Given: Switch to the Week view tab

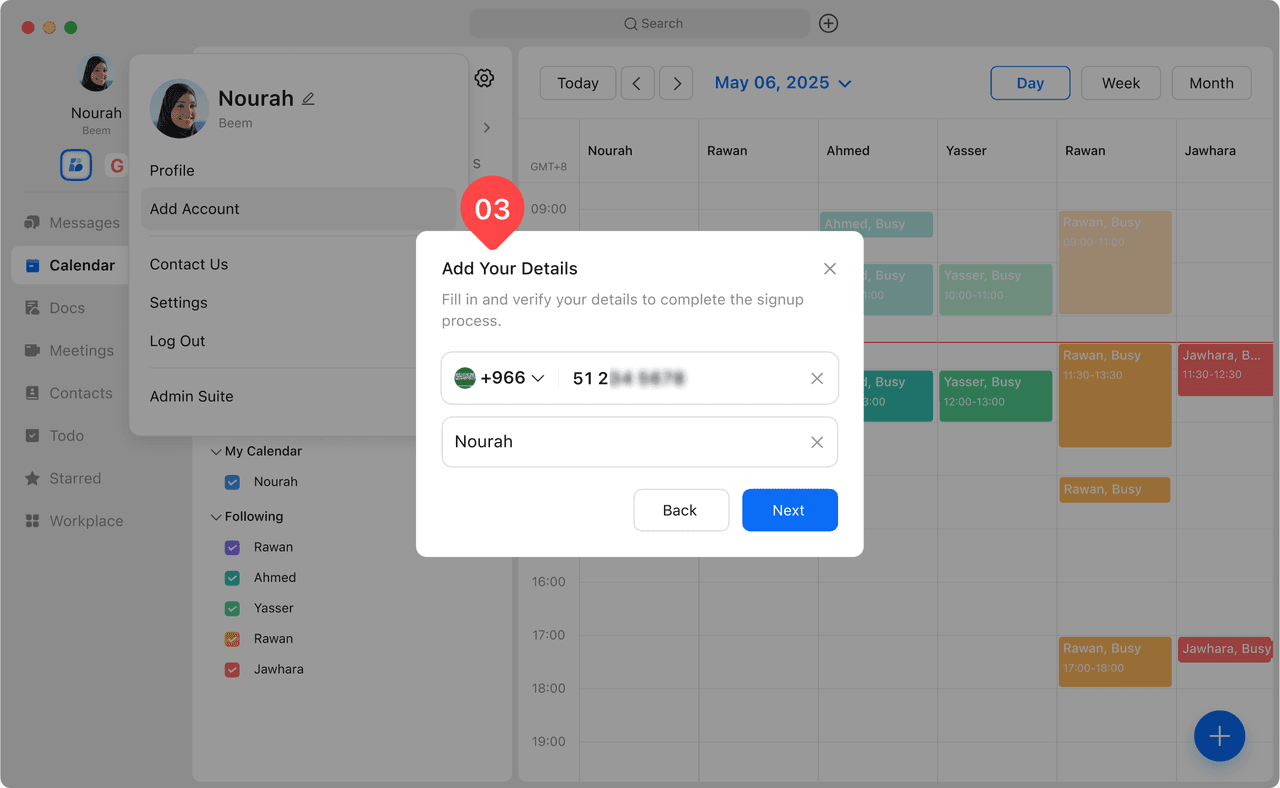Looking at the screenshot, I should 1120,83.
